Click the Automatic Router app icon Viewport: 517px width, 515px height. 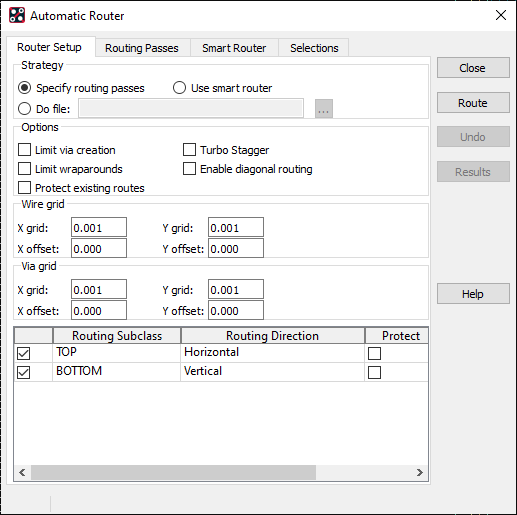[17, 15]
